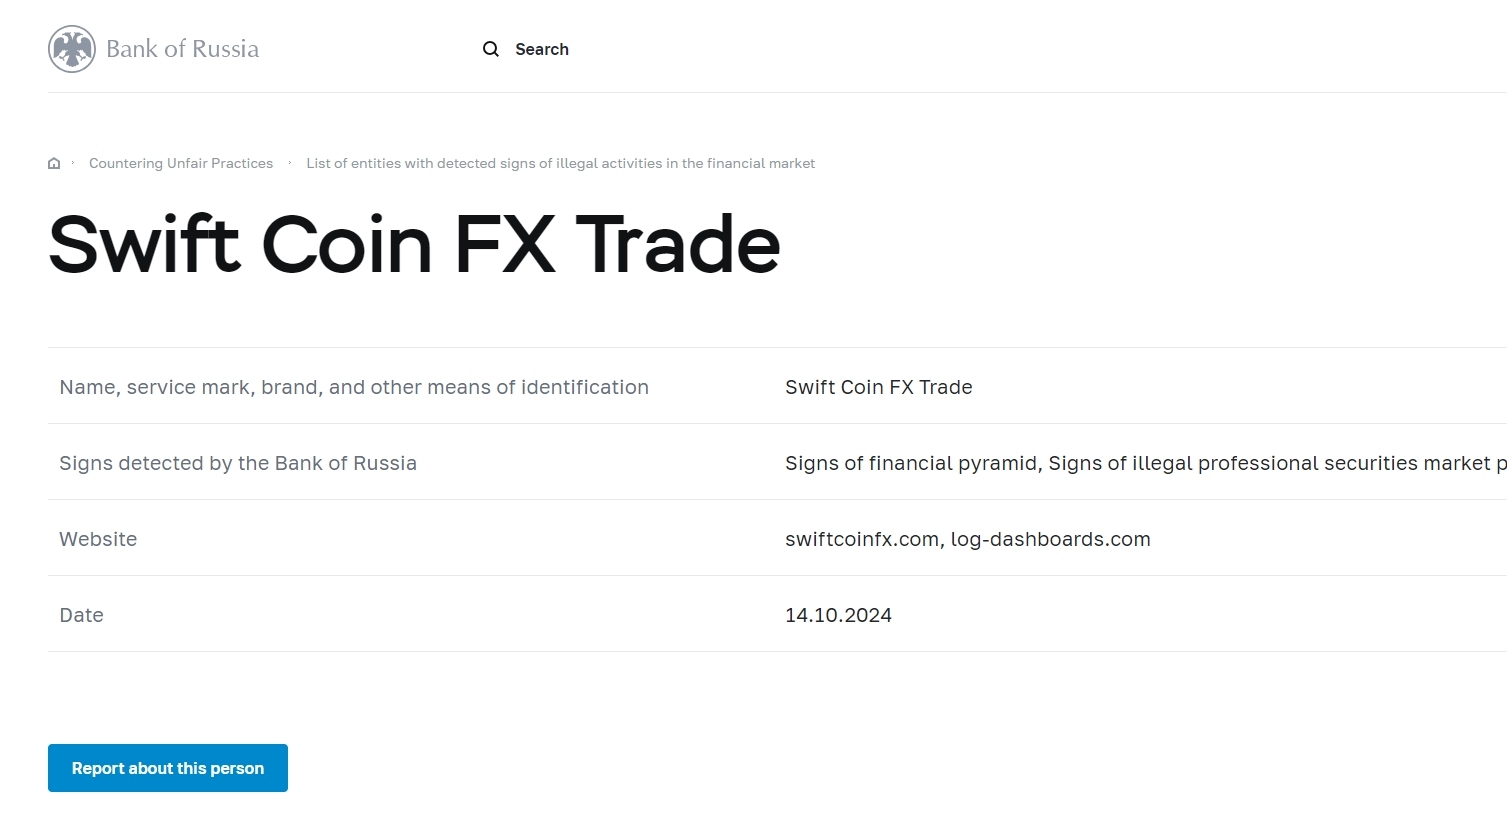The image size is (1507, 837).
Task: Open Countering Unfair Practices breadcrumb
Action: pyautogui.click(x=181, y=163)
